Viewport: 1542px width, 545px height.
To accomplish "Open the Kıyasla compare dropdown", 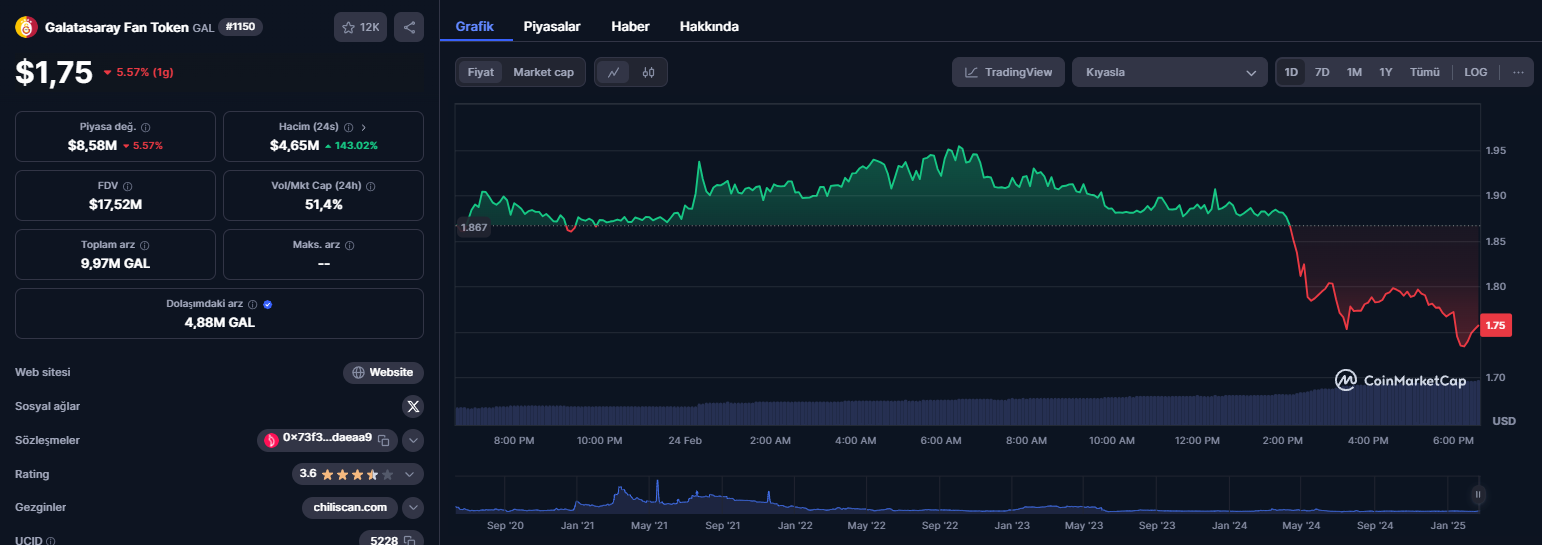I will pos(1169,72).
